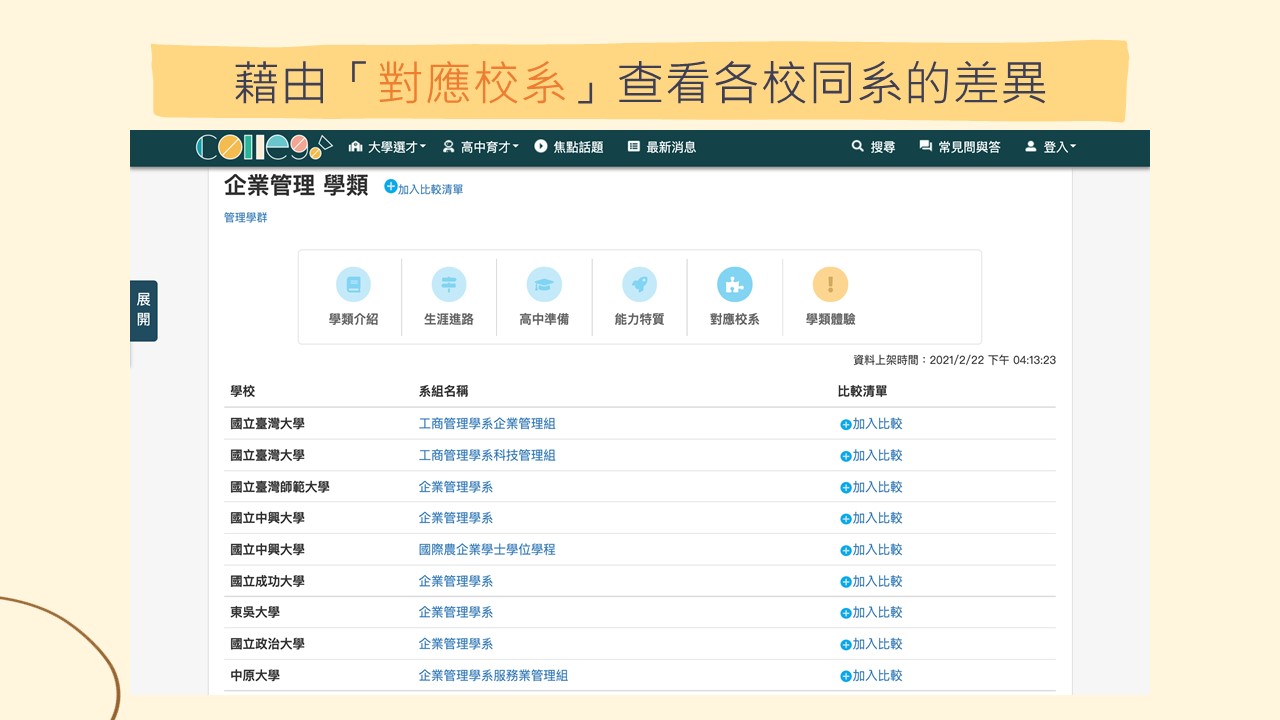
Task: Open the 高中準備 graduation cap icon
Action: pos(544,285)
